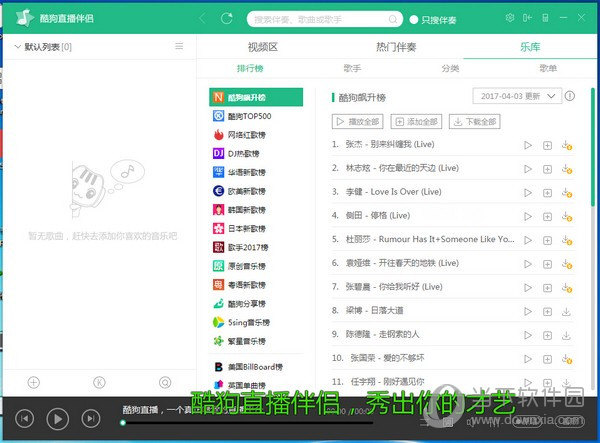Viewport: 600px width, 443px height.
Task: Click the back arrow in the header
Action: 202,18
